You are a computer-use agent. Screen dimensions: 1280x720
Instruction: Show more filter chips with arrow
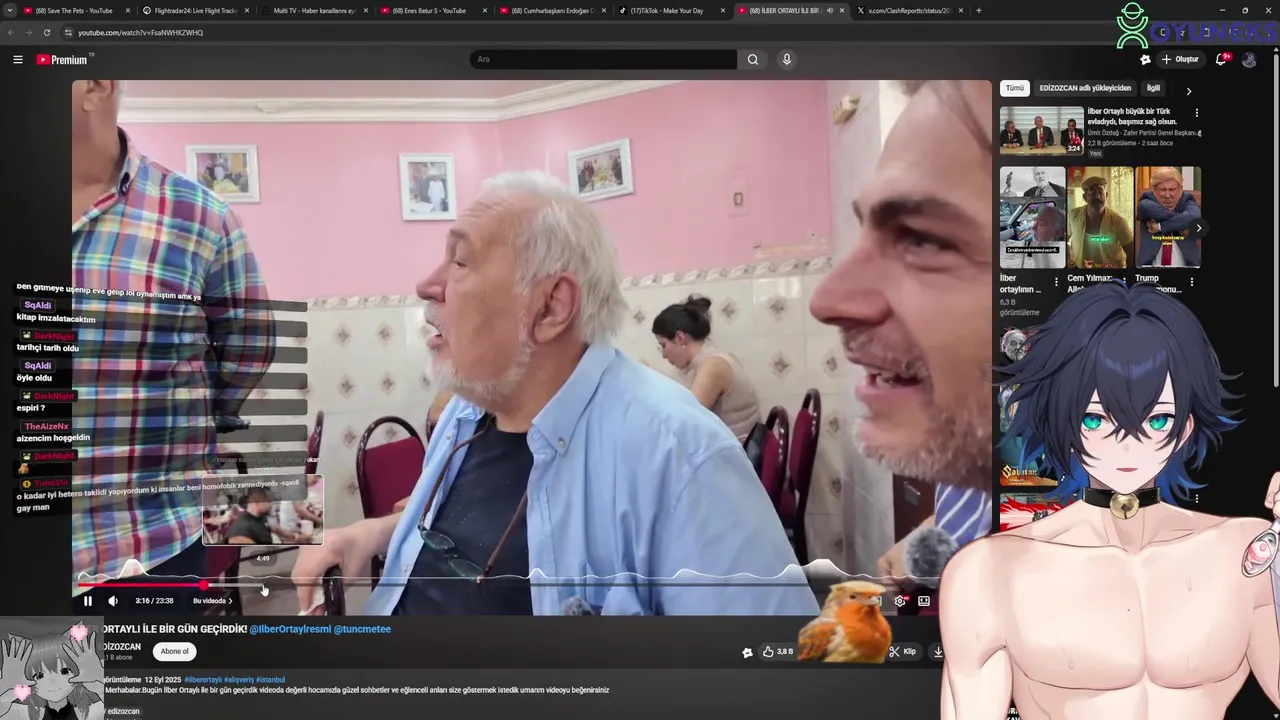point(1189,91)
